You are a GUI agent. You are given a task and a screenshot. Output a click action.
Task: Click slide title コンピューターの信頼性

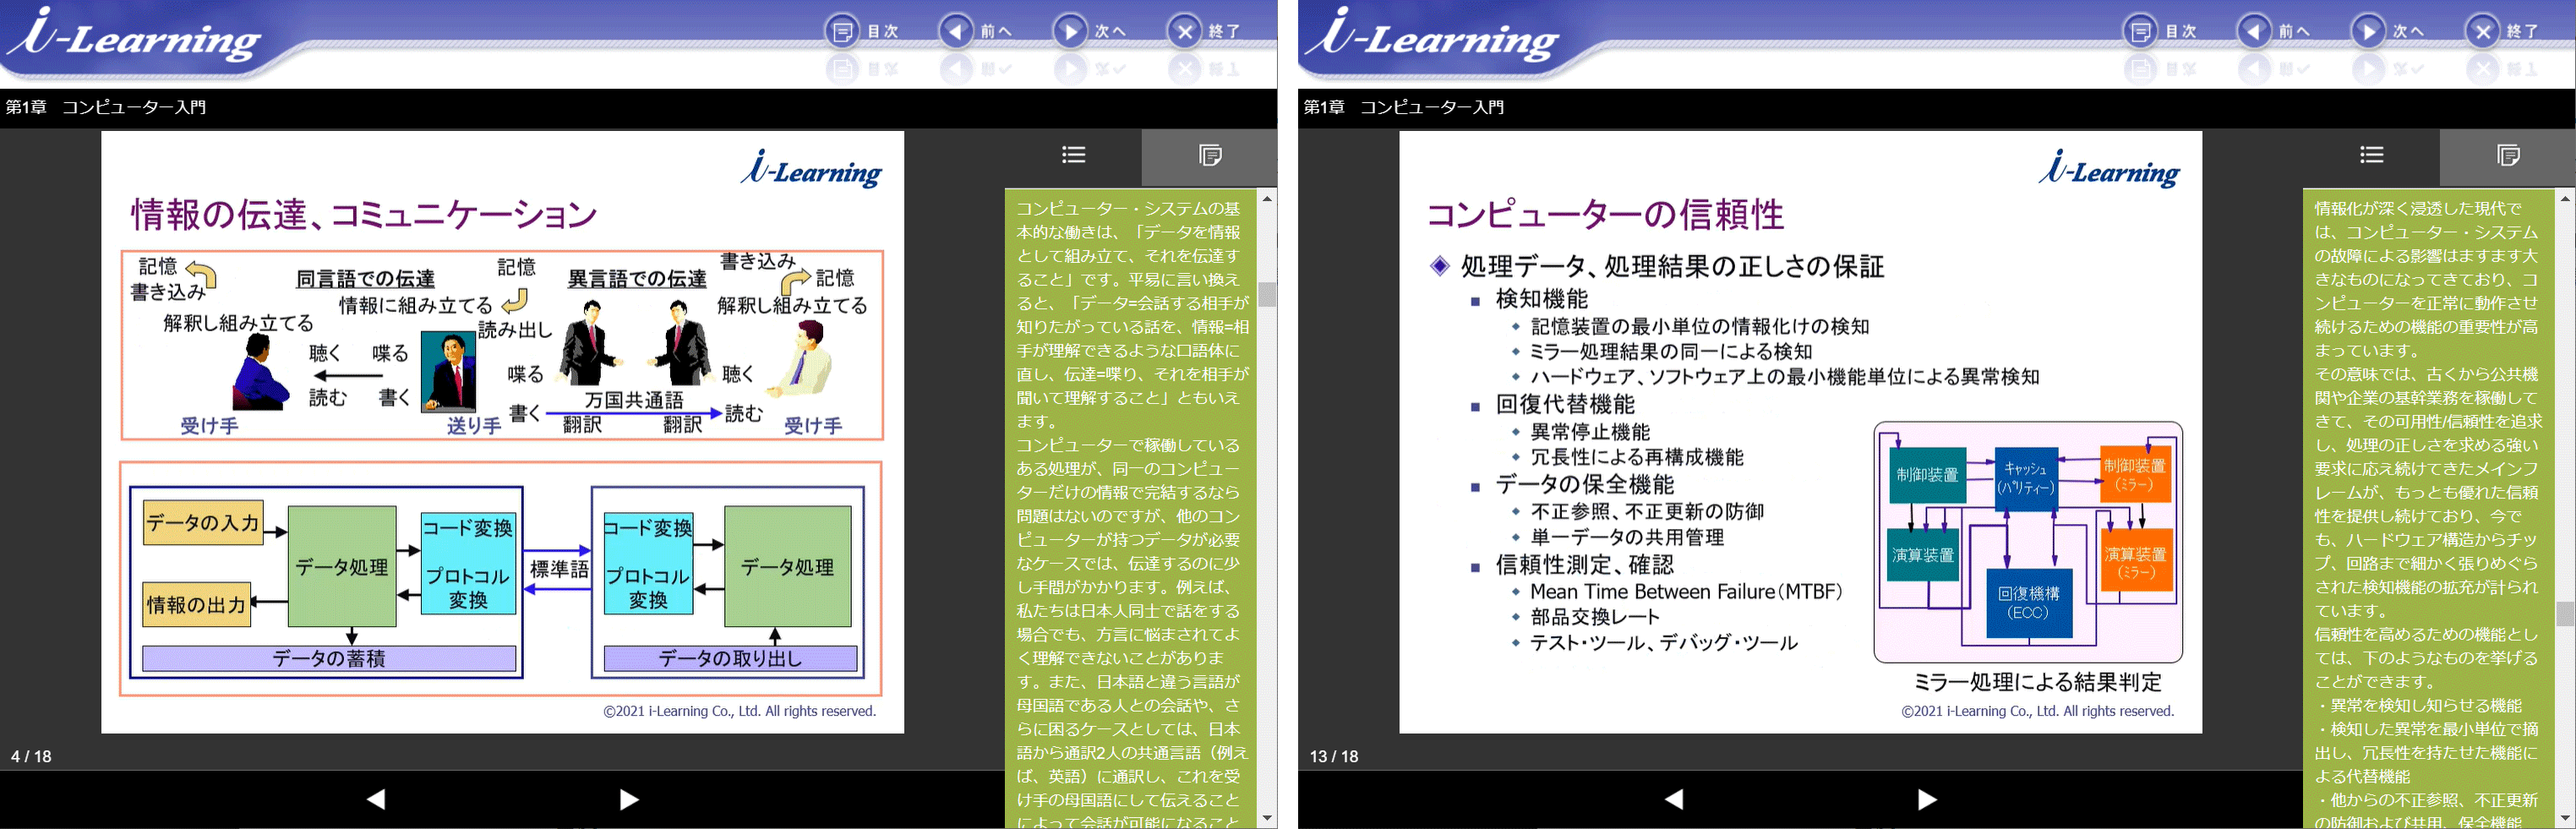click(1605, 214)
